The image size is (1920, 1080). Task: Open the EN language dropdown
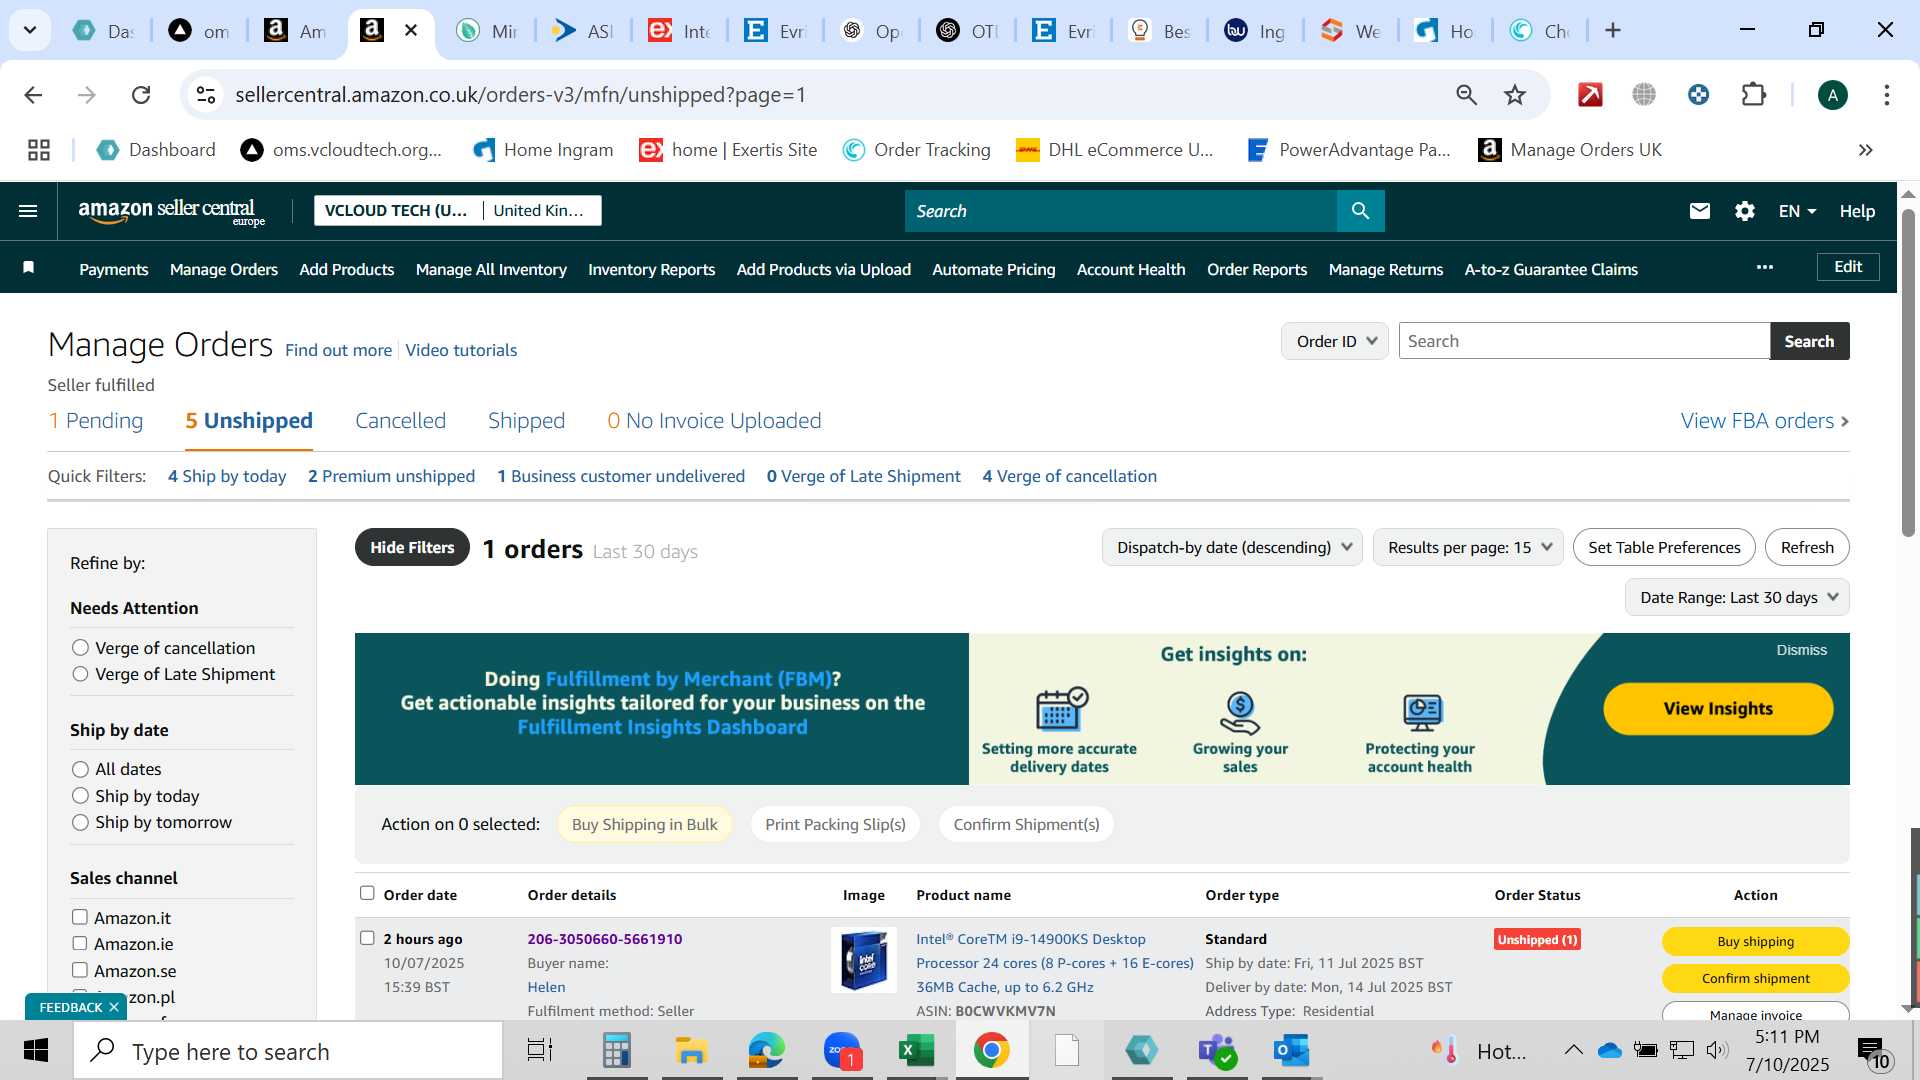point(1797,211)
